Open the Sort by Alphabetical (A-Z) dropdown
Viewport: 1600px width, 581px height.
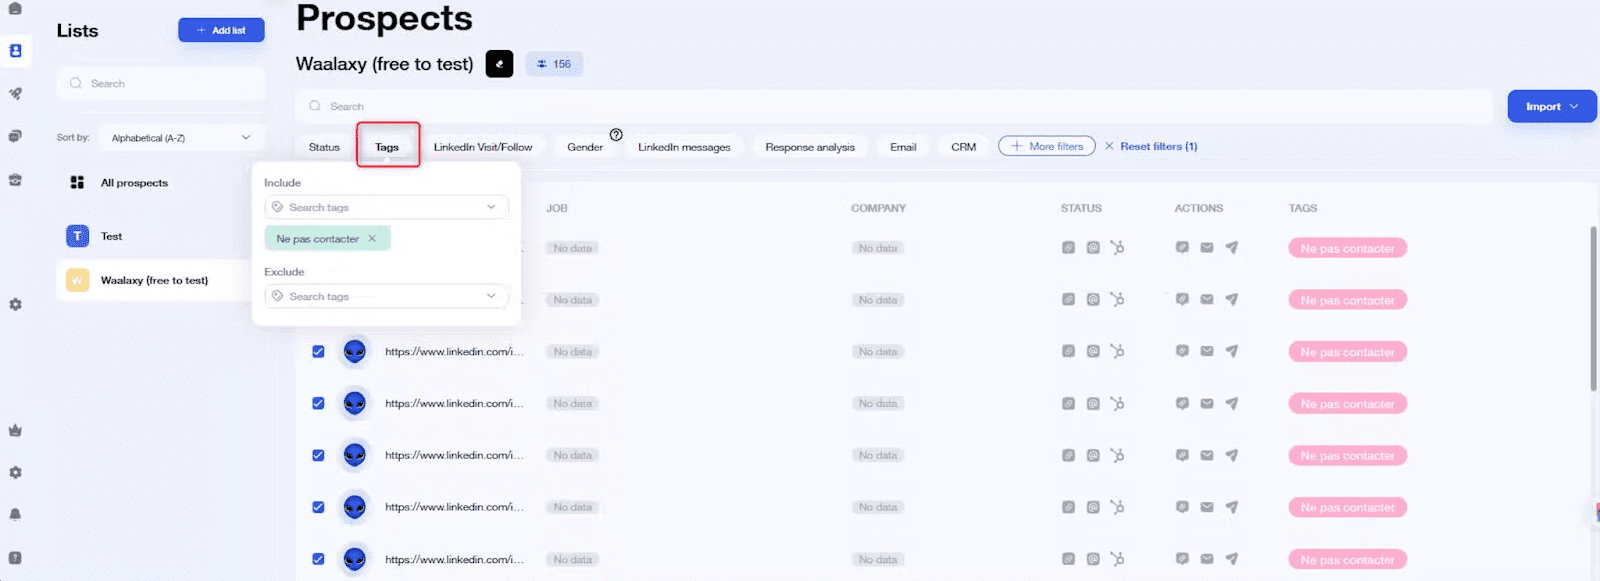click(x=180, y=138)
